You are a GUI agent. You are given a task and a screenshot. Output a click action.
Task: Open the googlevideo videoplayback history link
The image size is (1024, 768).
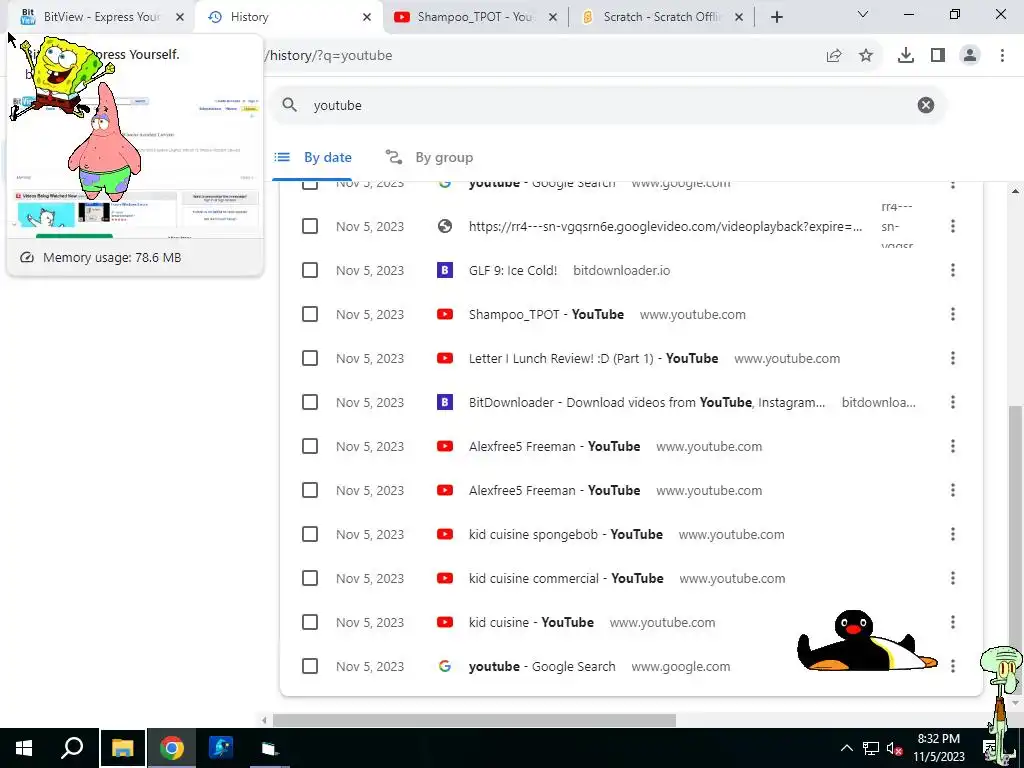pyautogui.click(x=665, y=227)
